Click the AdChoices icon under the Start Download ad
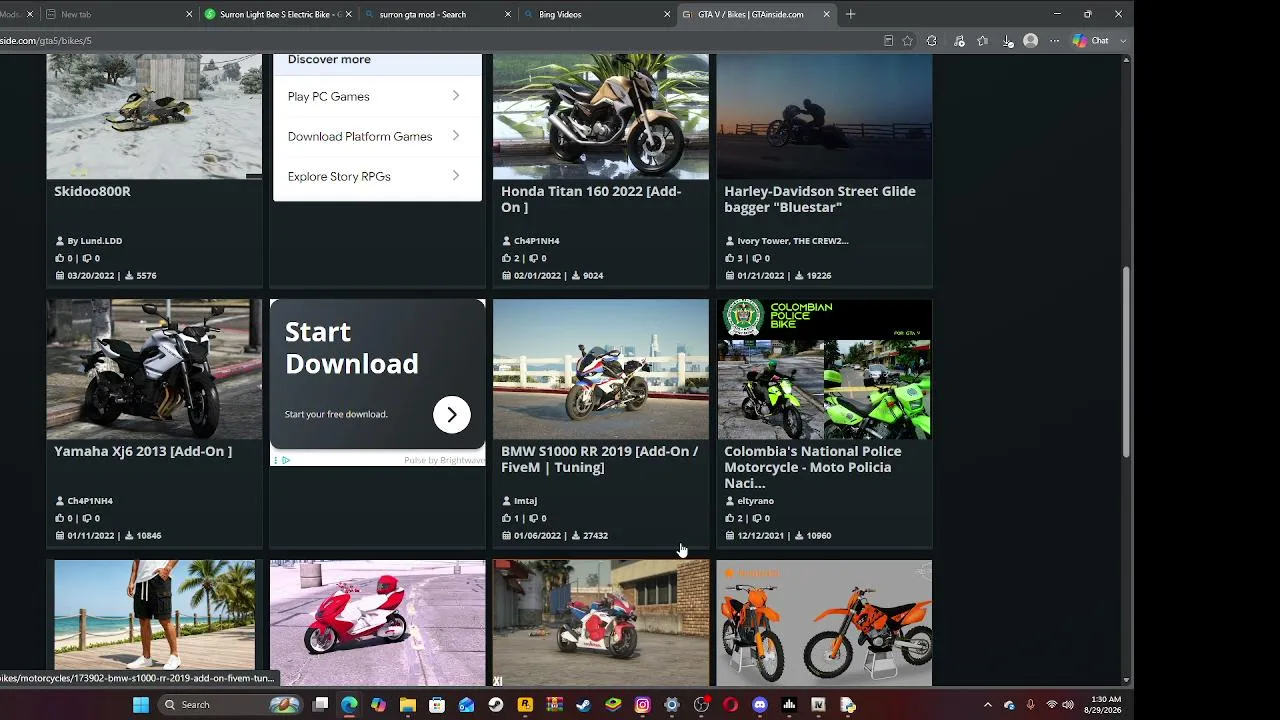 click(284, 460)
